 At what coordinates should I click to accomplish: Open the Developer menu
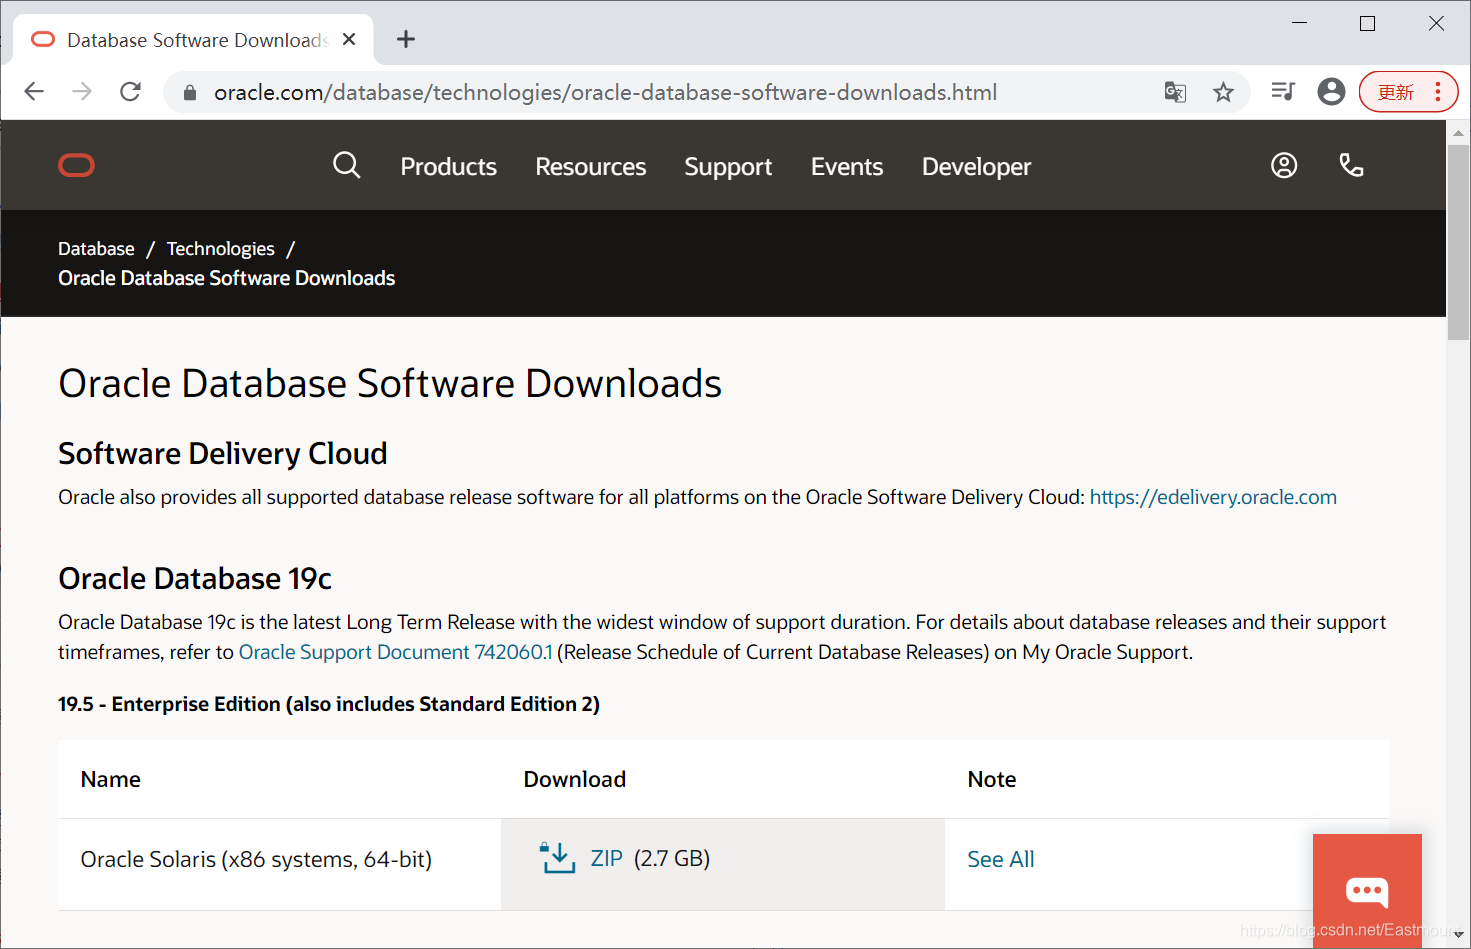[x=976, y=167]
